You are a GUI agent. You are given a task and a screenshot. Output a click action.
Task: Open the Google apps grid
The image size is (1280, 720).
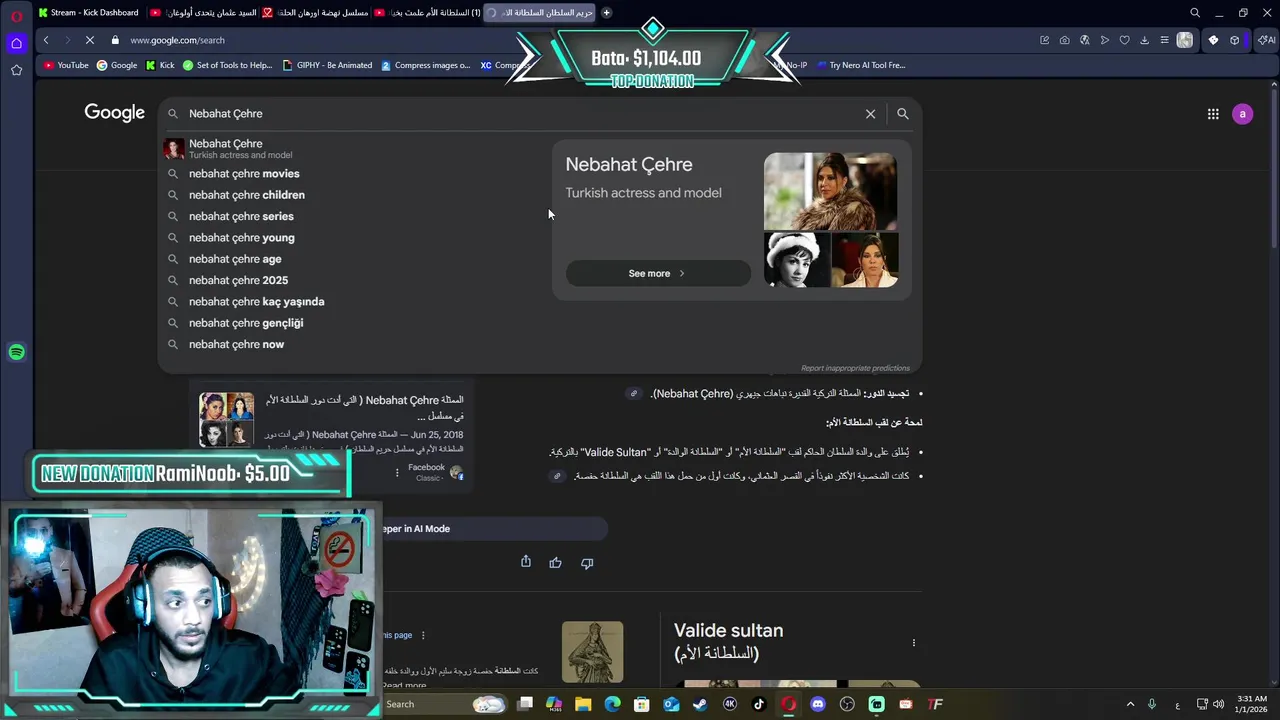pos(1213,114)
